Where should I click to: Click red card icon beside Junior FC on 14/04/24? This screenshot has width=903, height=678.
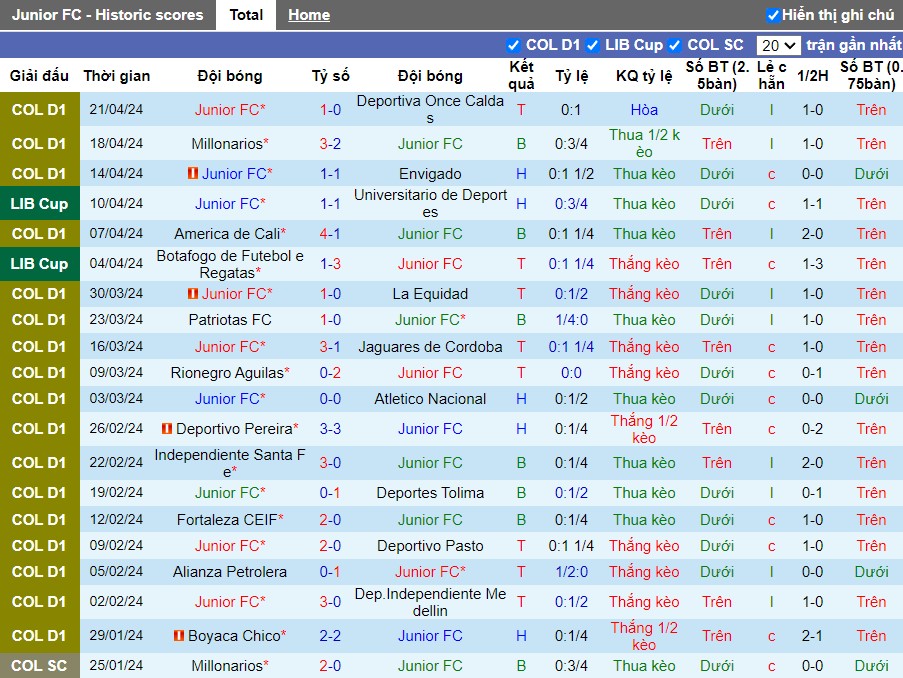pos(193,173)
